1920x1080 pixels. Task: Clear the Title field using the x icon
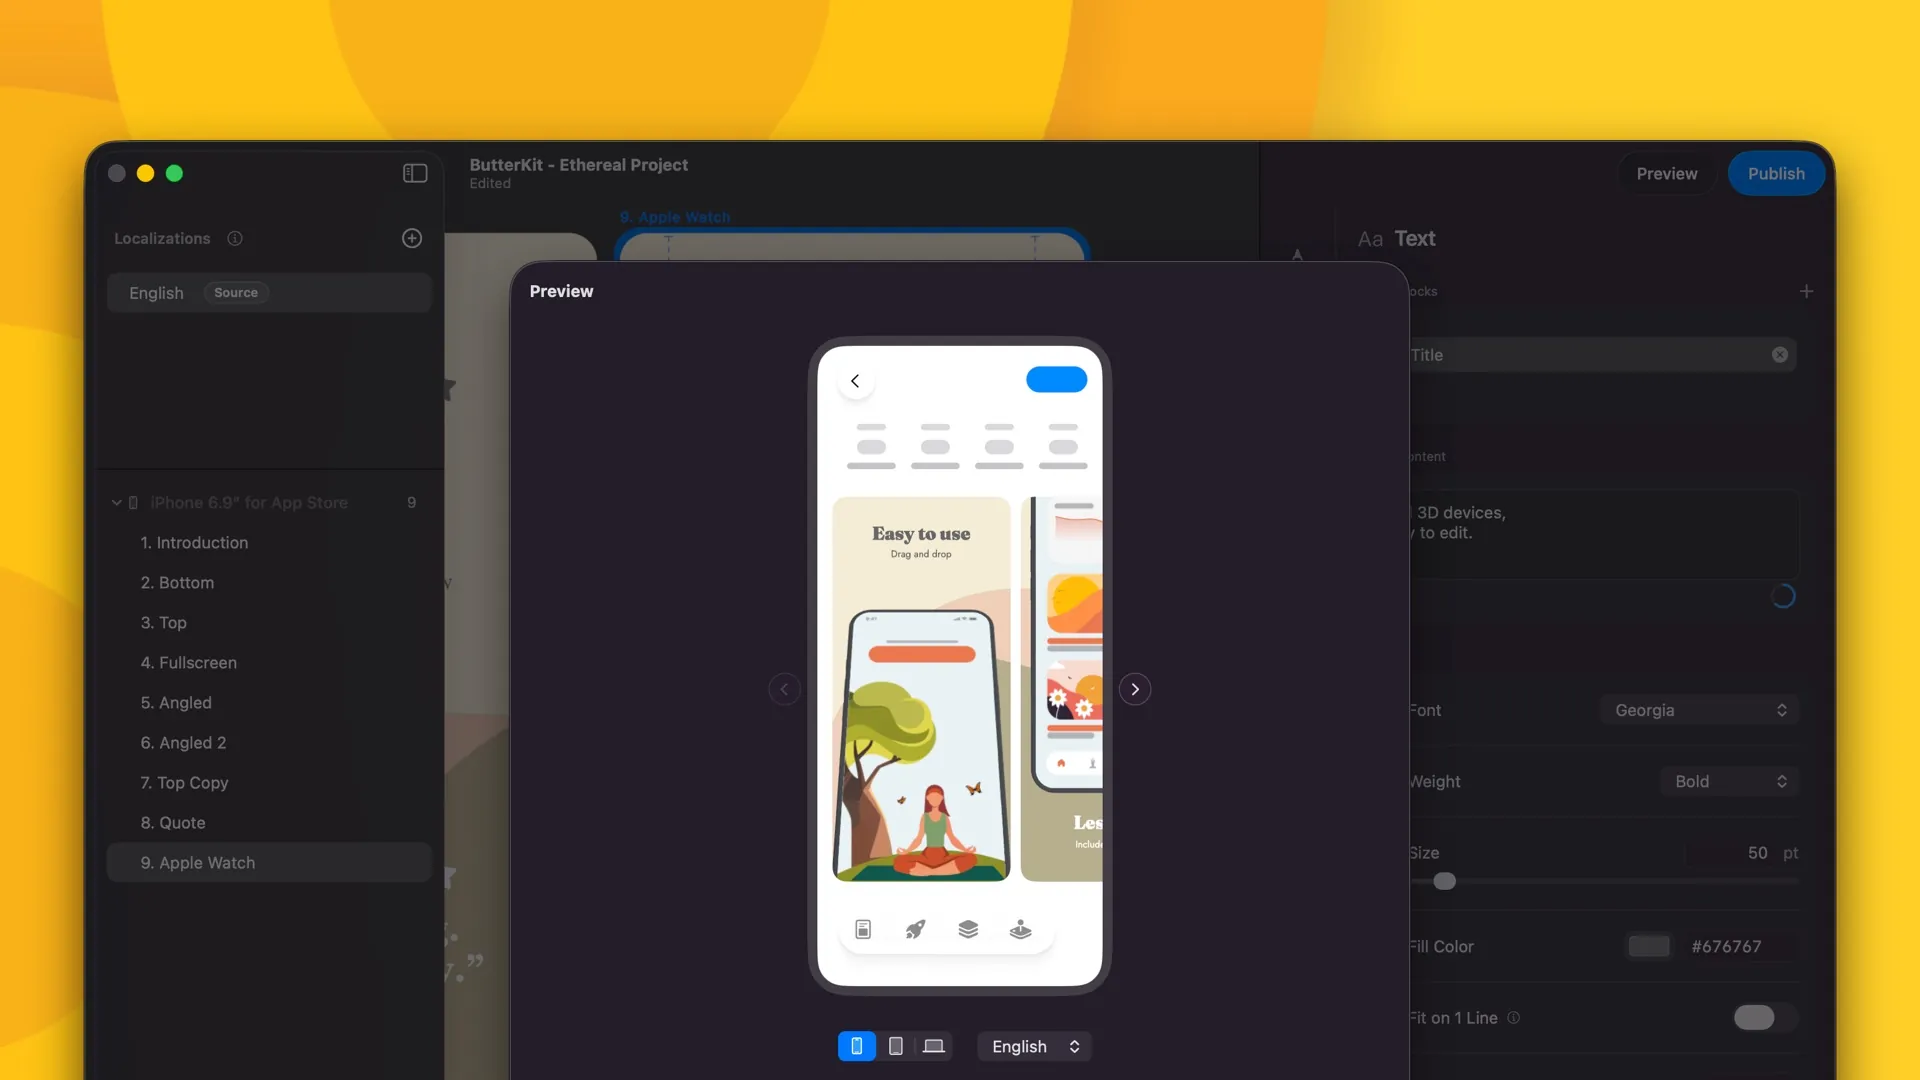tap(1779, 354)
